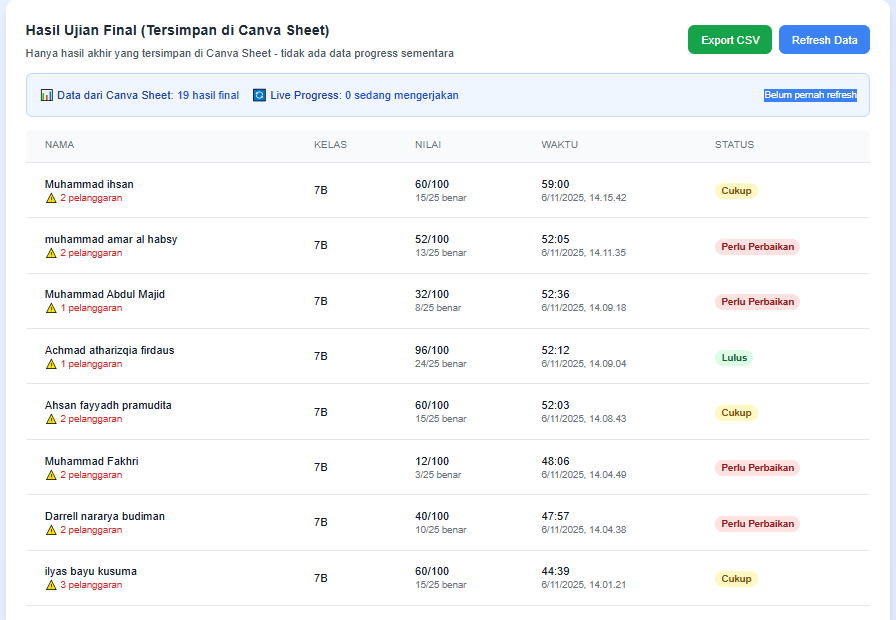Select the NILAI column header
896x620 pixels.
[x=428, y=145]
